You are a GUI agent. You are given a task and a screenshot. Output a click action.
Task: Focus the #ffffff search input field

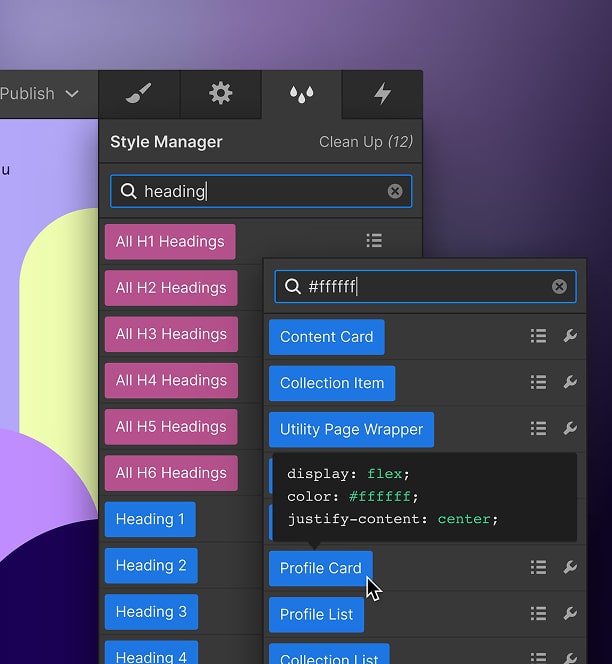[425, 287]
